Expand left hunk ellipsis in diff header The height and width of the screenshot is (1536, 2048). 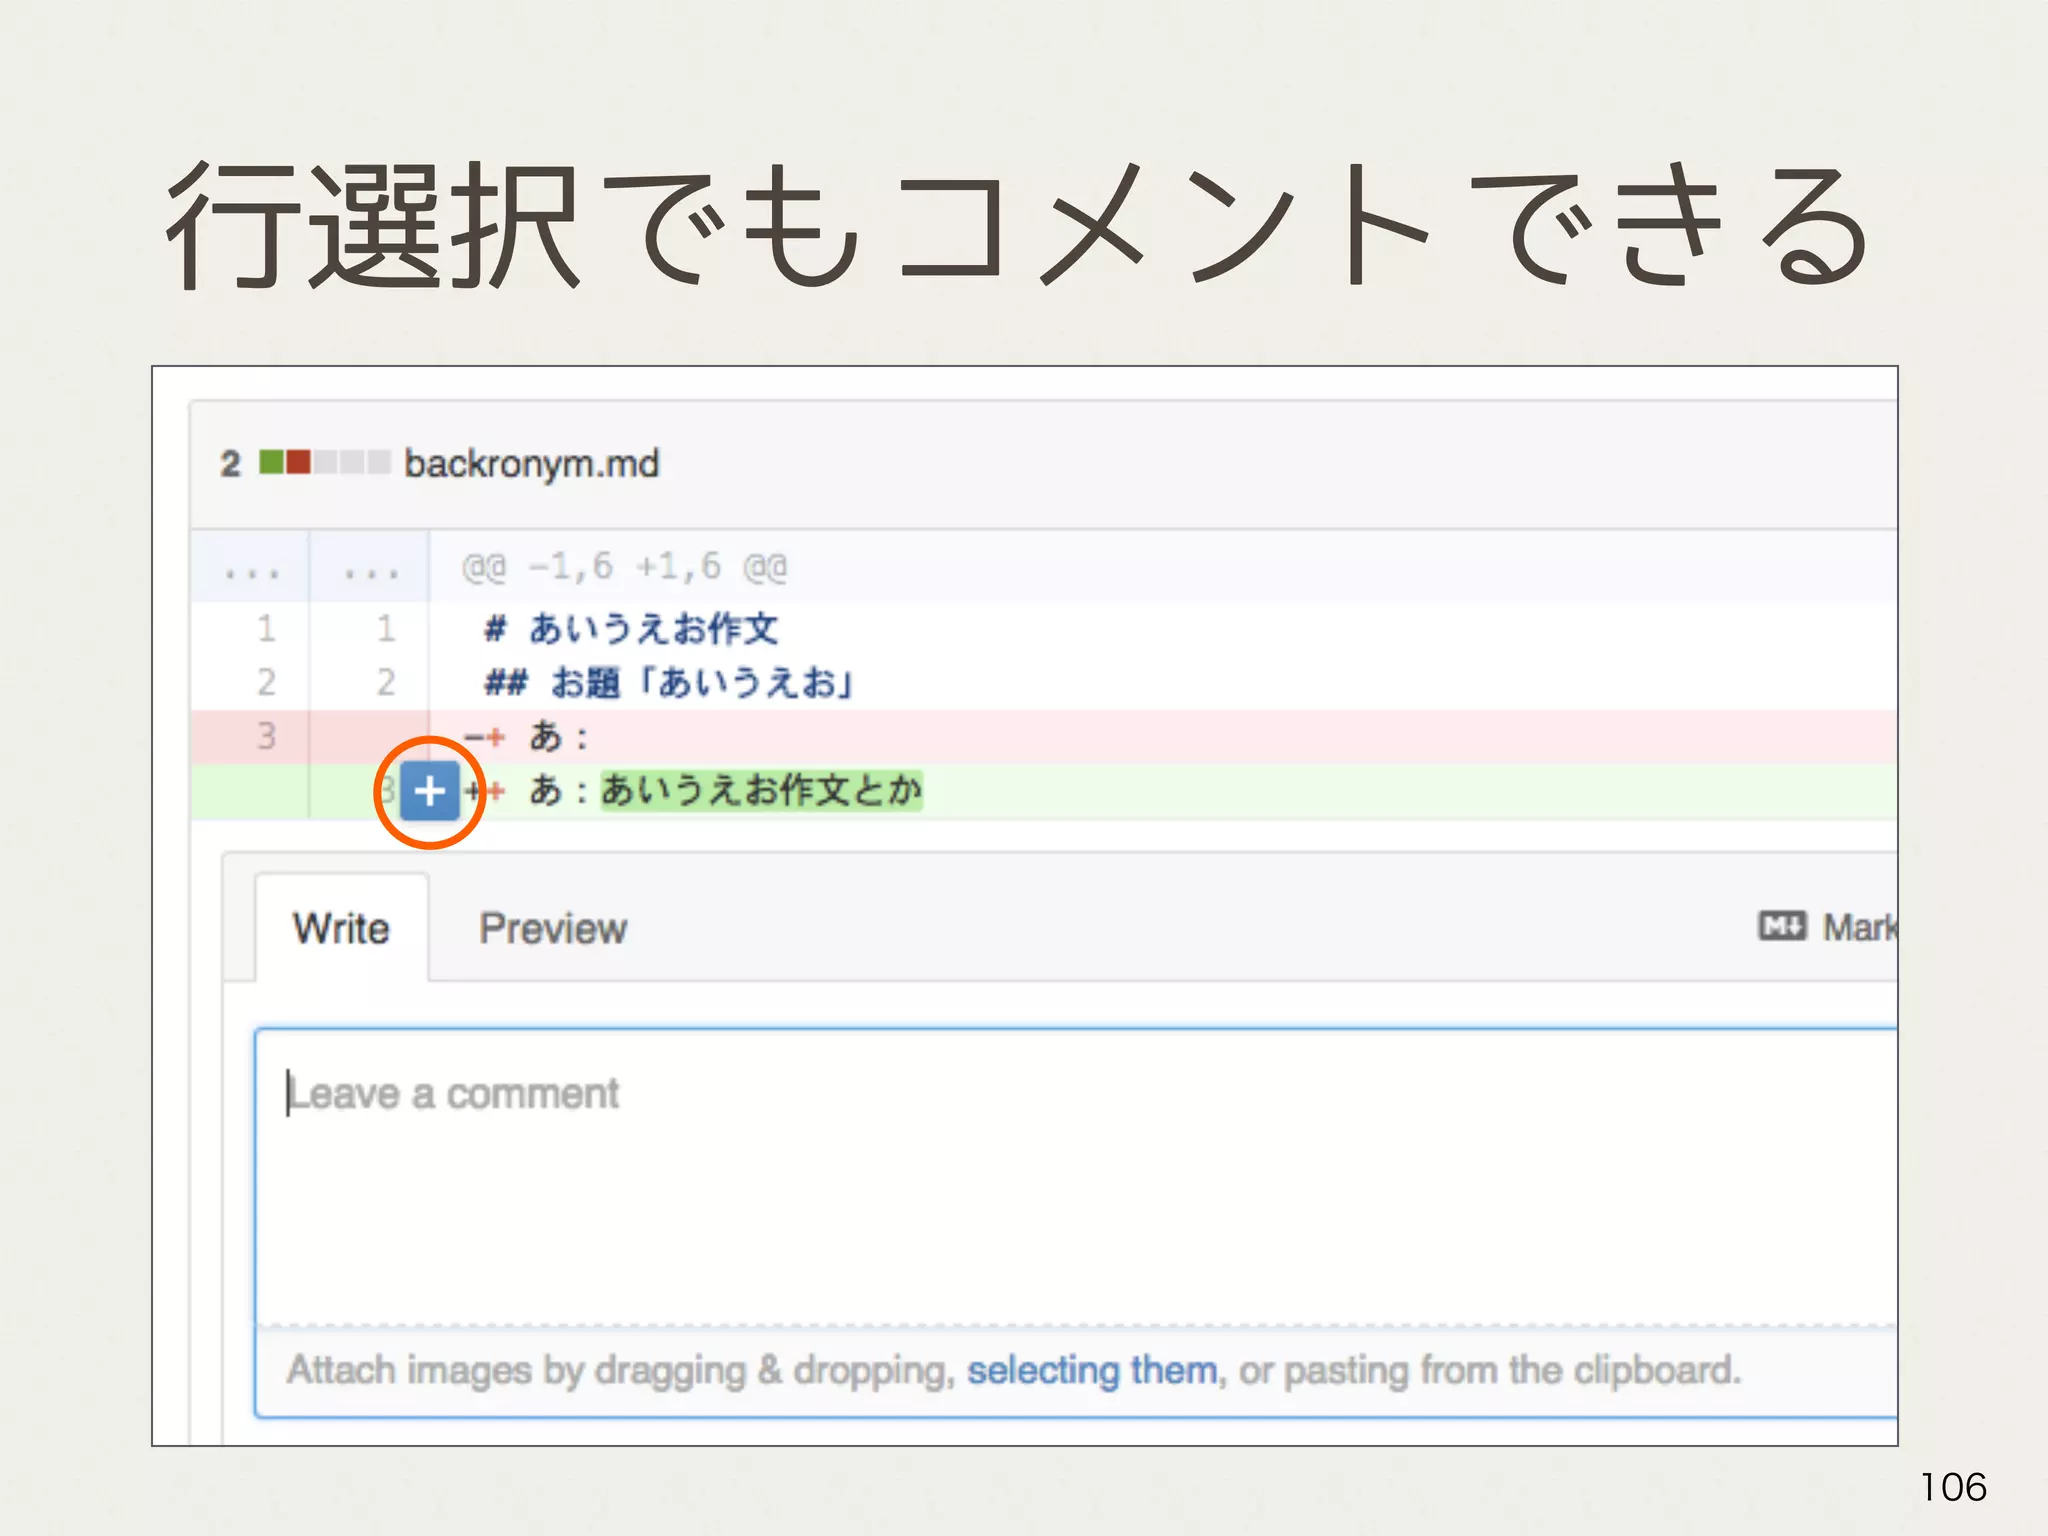click(x=251, y=571)
